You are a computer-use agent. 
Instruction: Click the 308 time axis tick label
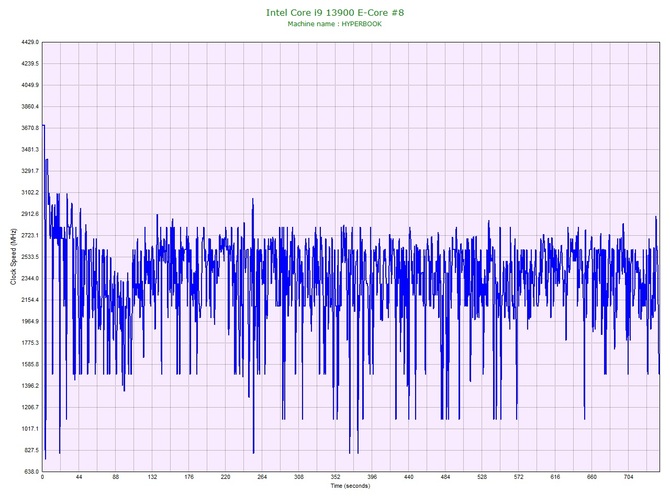(x=299, y=477)
